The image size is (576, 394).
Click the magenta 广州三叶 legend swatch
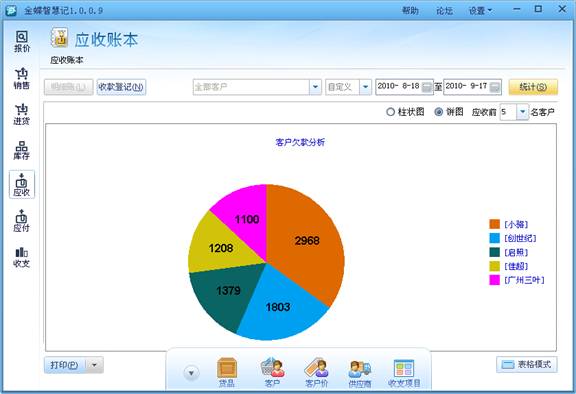[x=494, y=280]
